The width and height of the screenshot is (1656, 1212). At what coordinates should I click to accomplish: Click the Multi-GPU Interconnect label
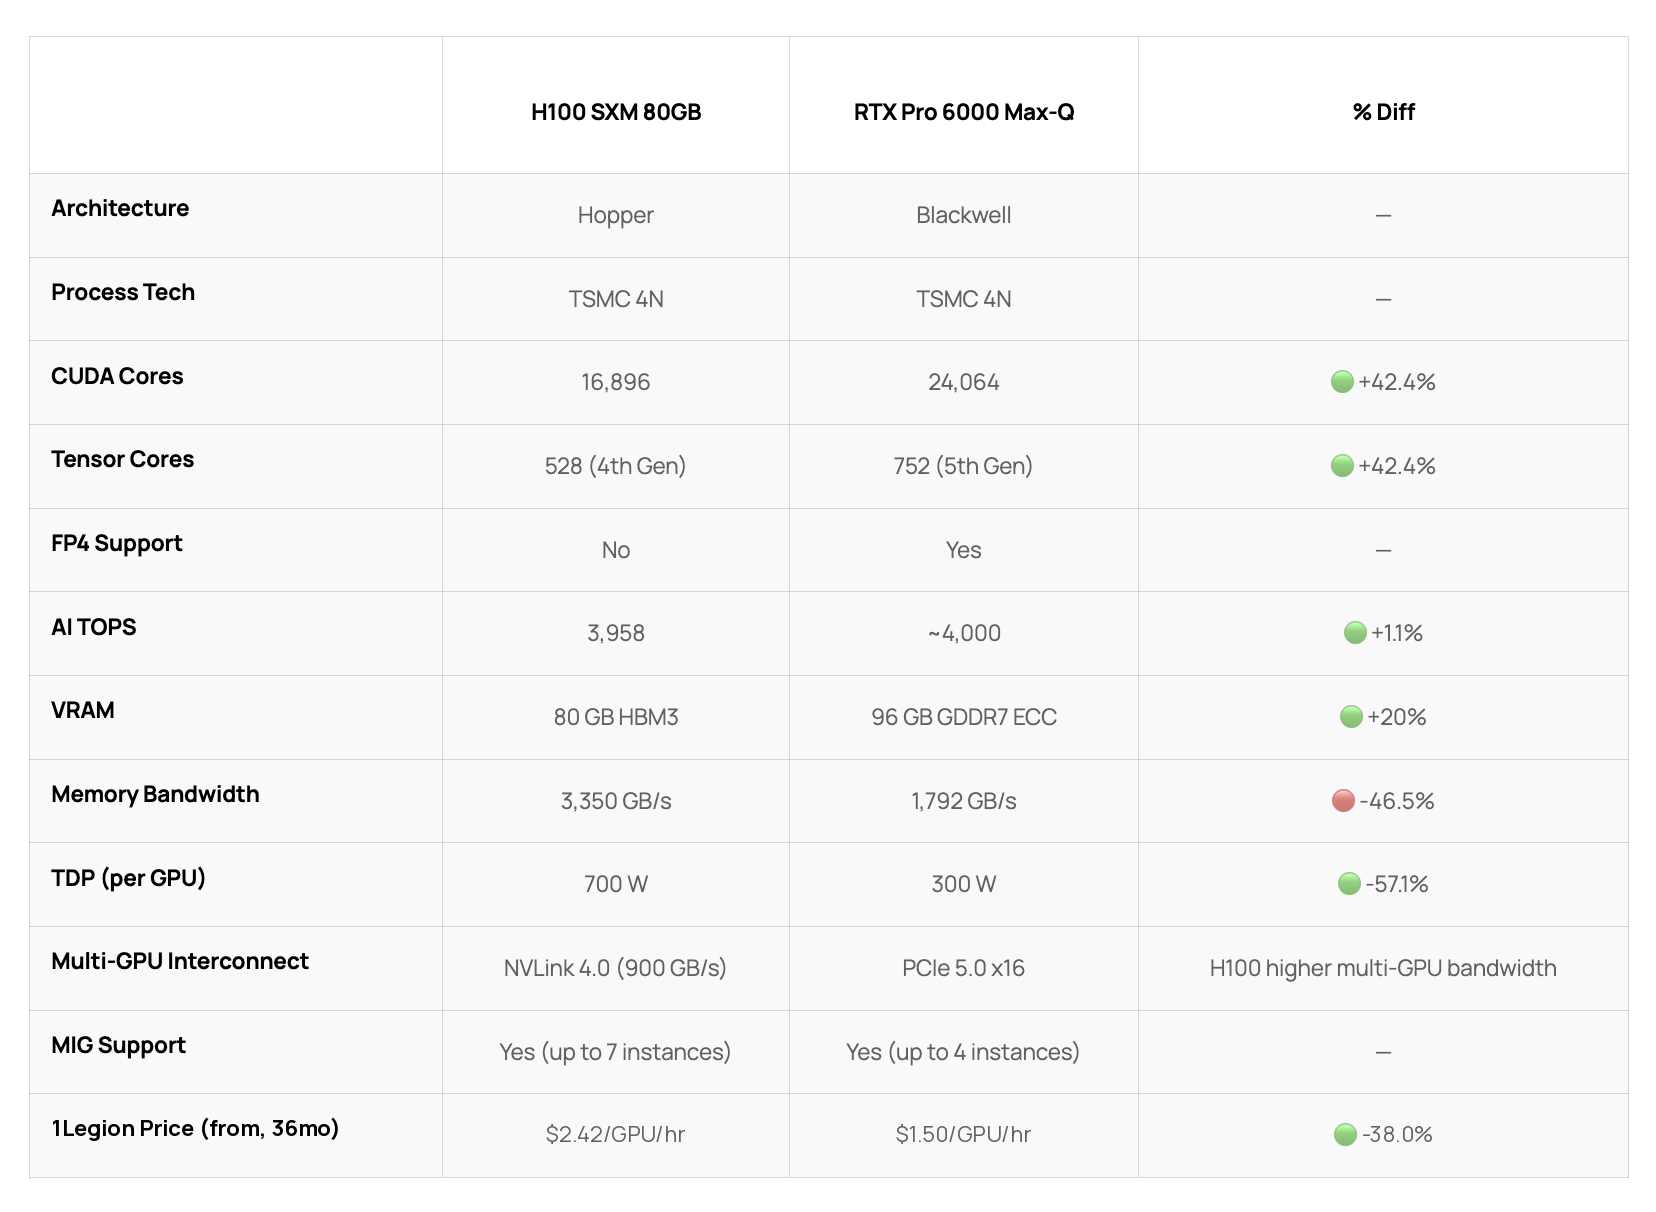click(x=180, y=961)
